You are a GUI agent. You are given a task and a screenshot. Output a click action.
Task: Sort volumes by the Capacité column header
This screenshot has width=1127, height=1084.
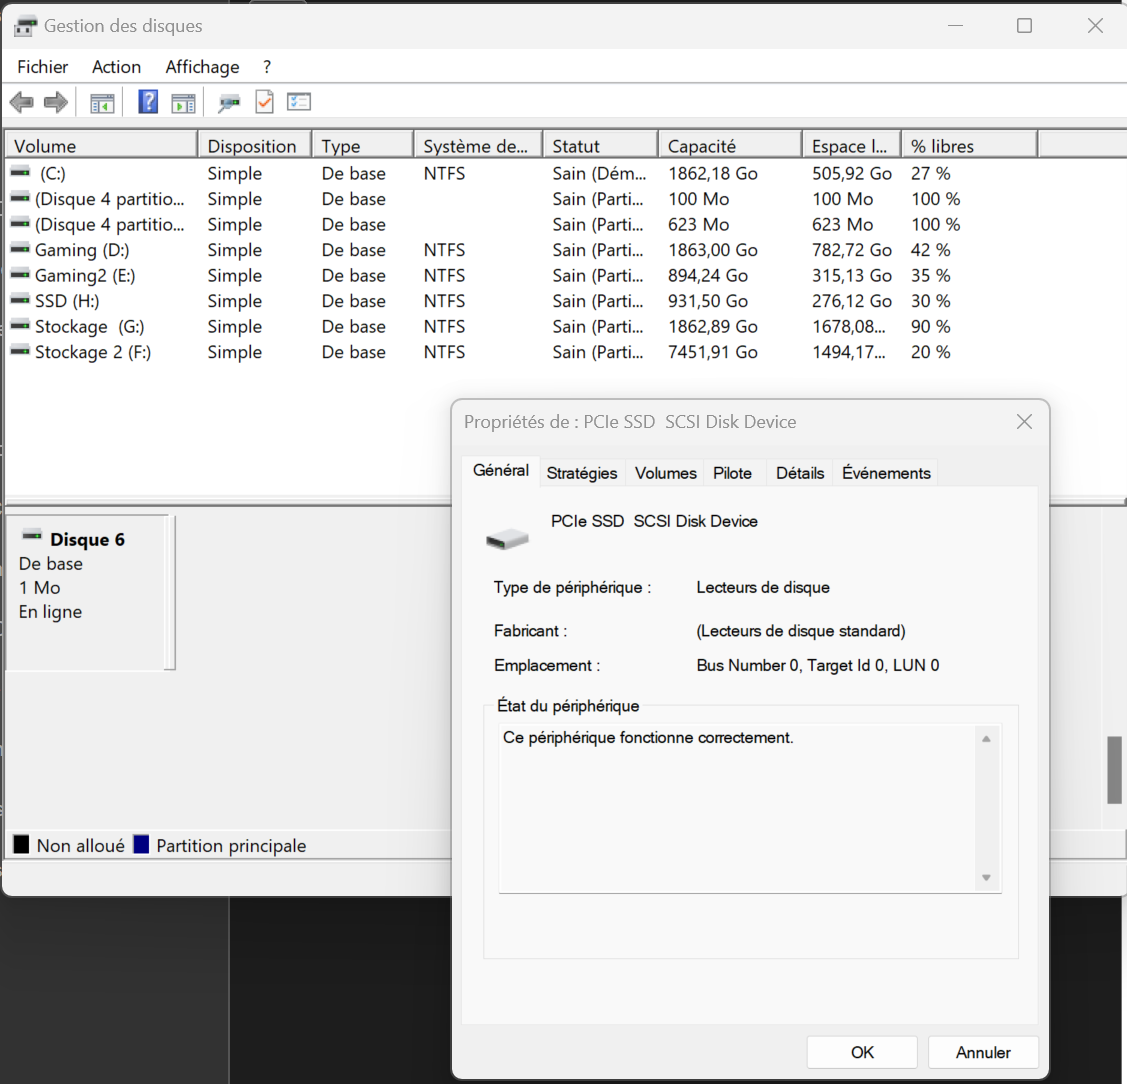(x=702, y=146)
